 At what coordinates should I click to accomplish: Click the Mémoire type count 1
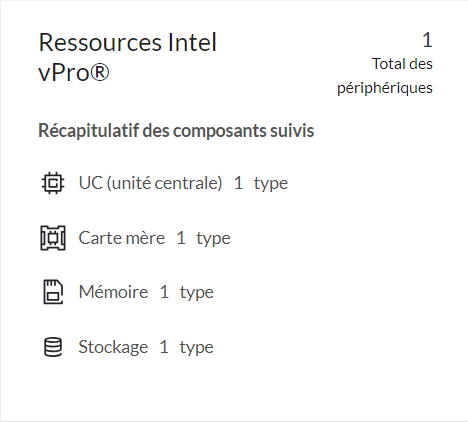coord(164,292)
